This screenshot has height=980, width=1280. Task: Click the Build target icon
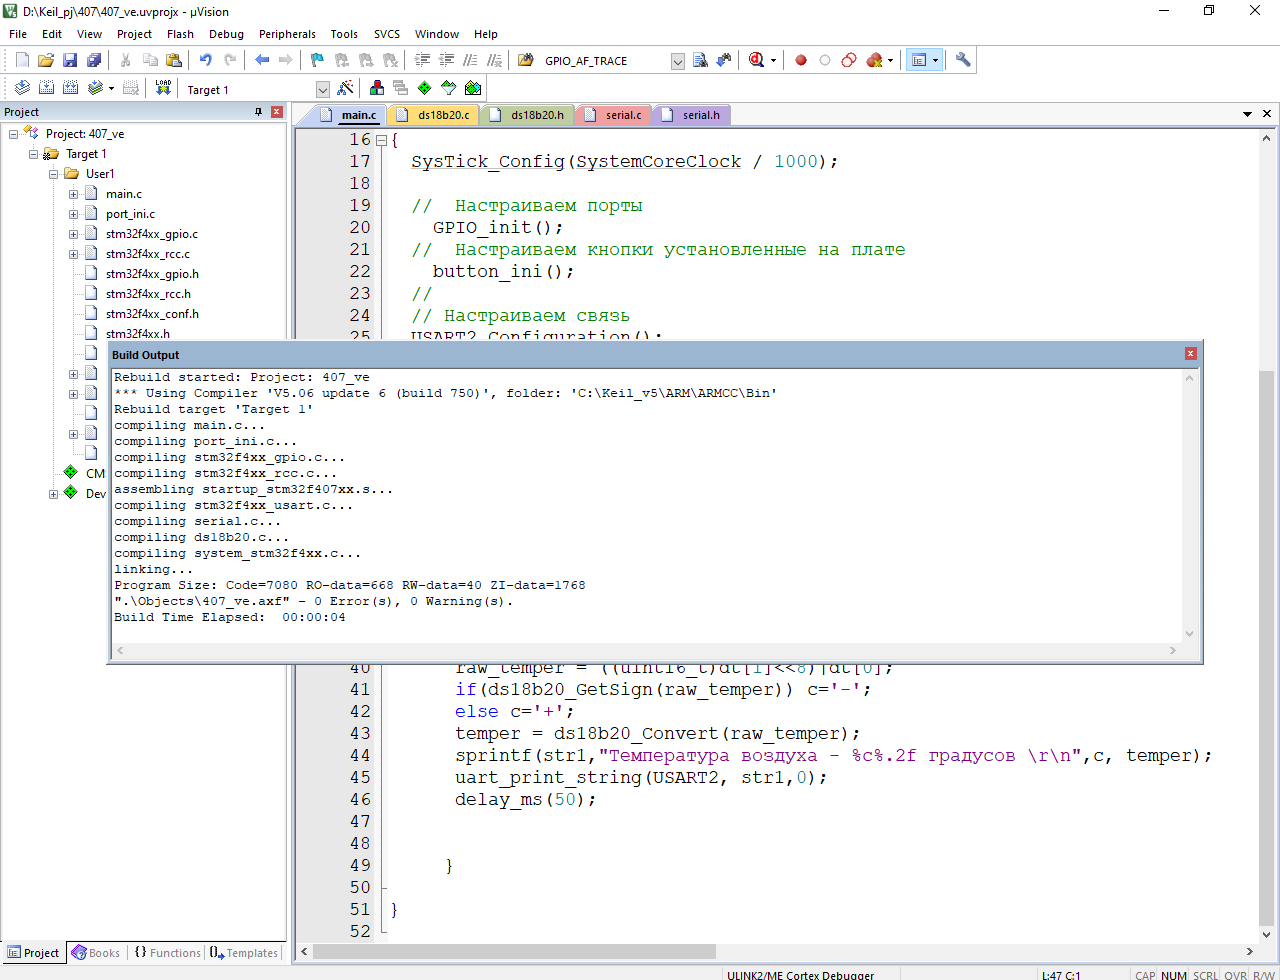pos(46,88)
